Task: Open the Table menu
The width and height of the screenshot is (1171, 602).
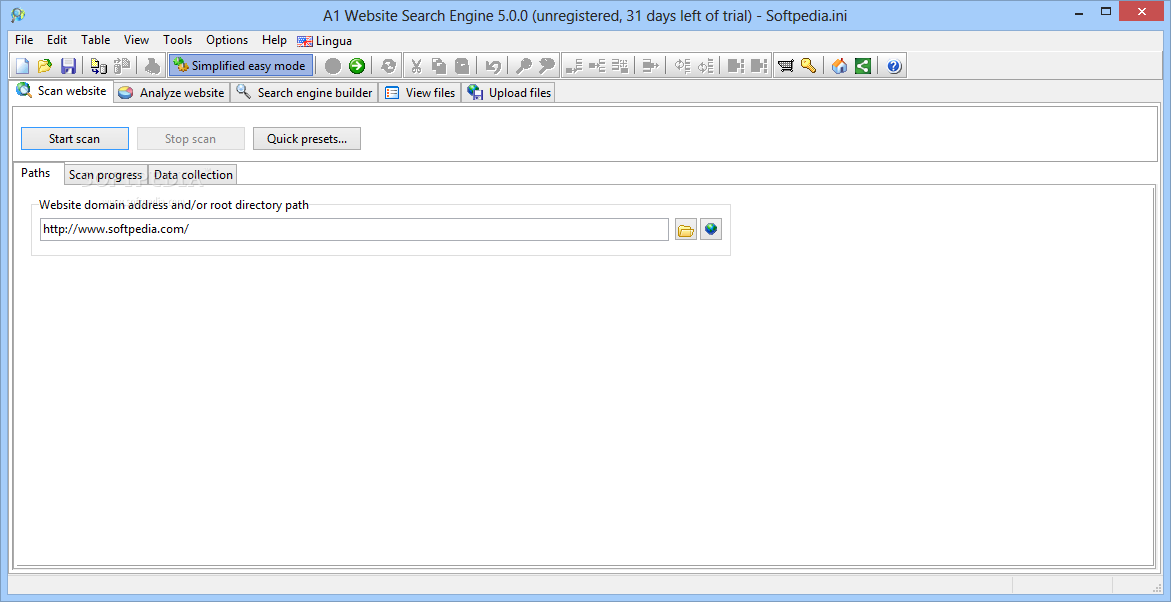Action: (x=96, y=40)
